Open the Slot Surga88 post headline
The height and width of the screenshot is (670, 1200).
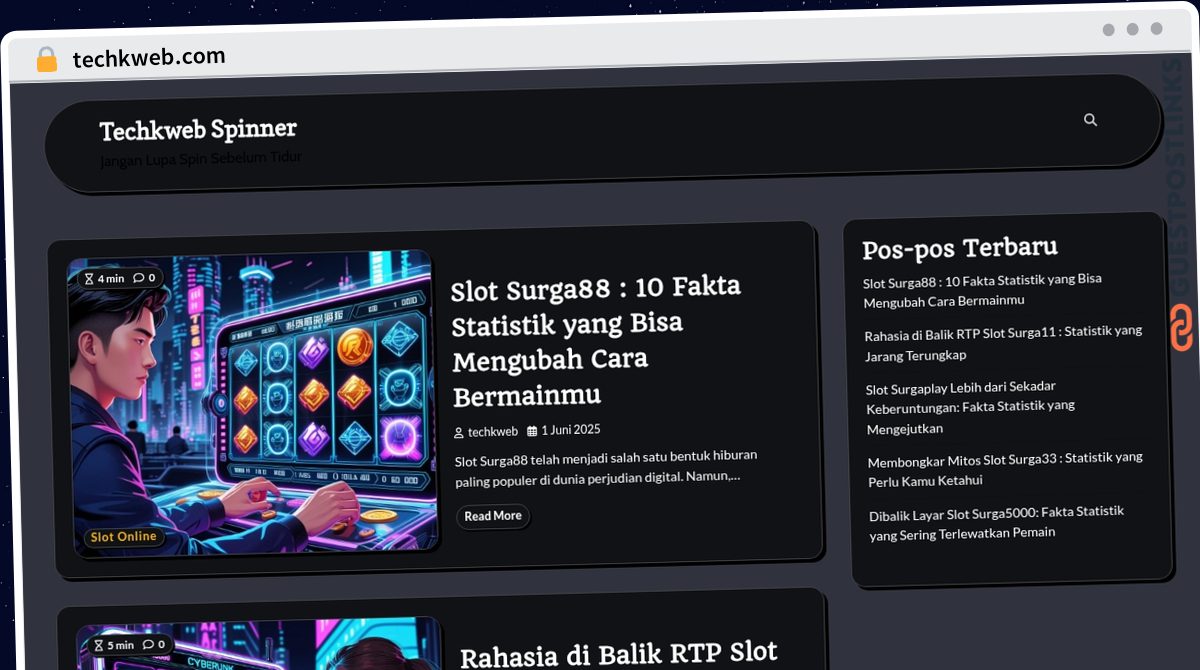(596, 341)
